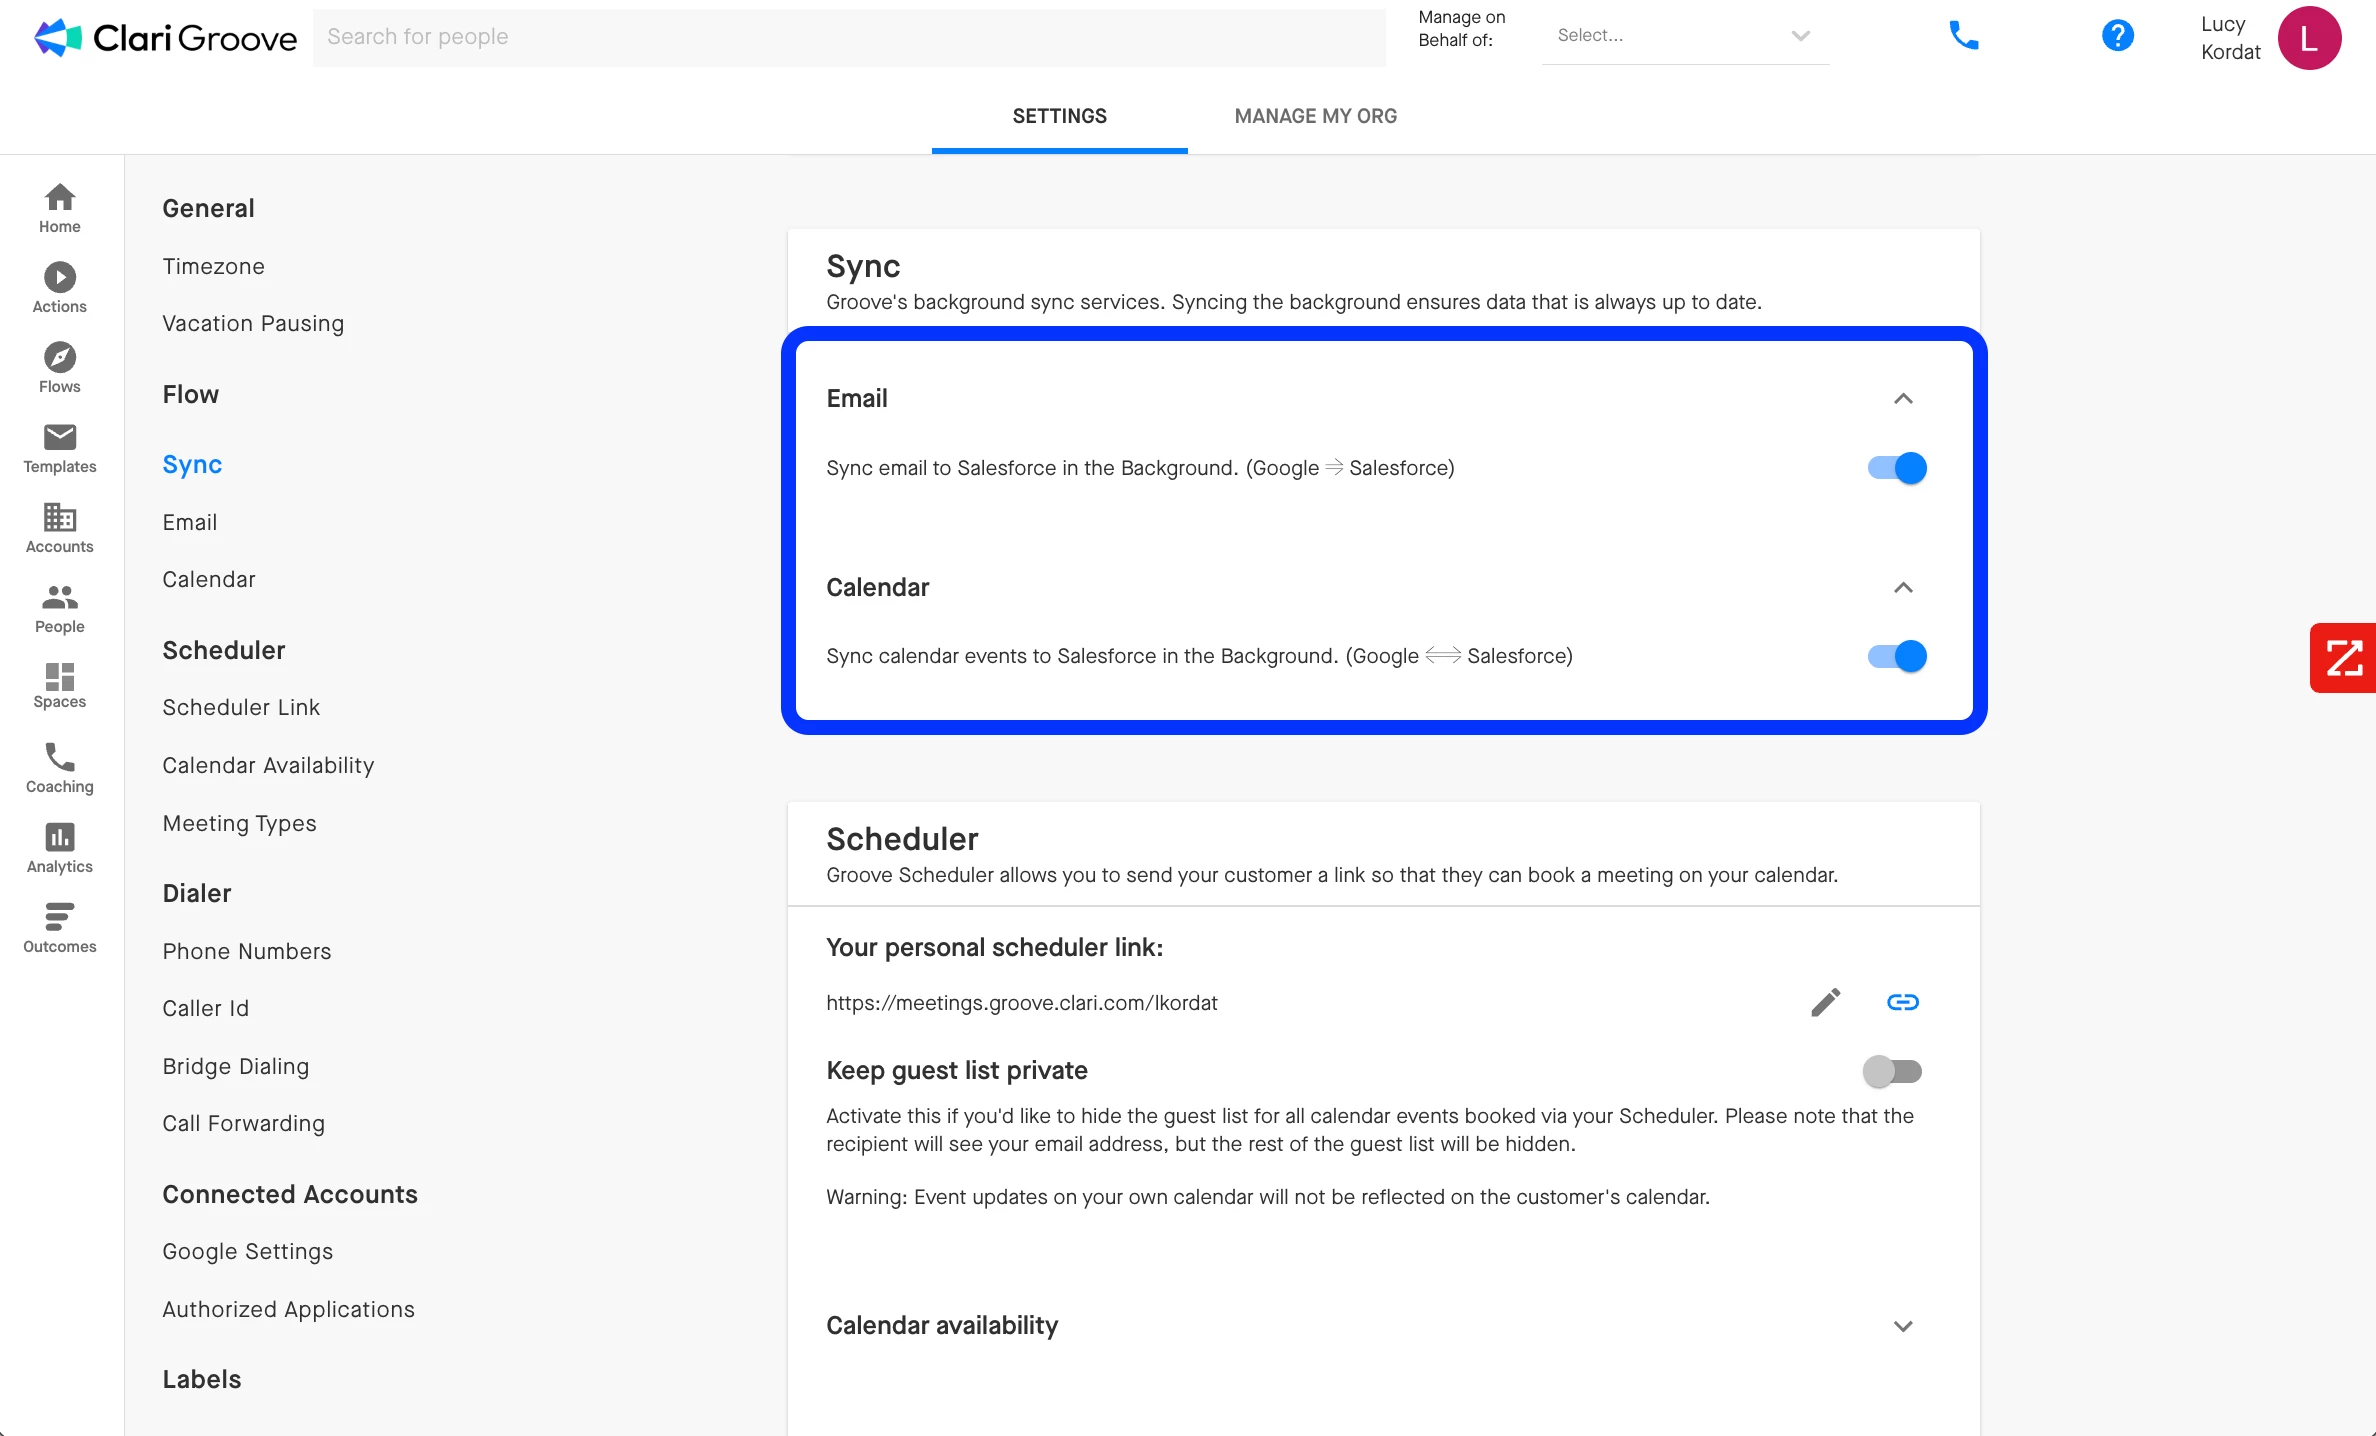
Task: Open Calendar Availability settings
Action: tap(268, 765)
